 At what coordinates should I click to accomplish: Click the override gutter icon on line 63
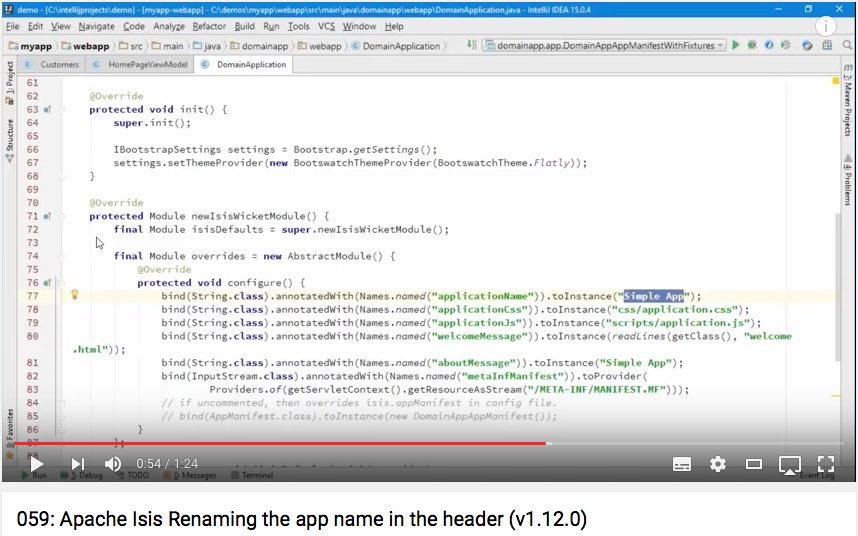pyautogui.click(x=47, y=109)
